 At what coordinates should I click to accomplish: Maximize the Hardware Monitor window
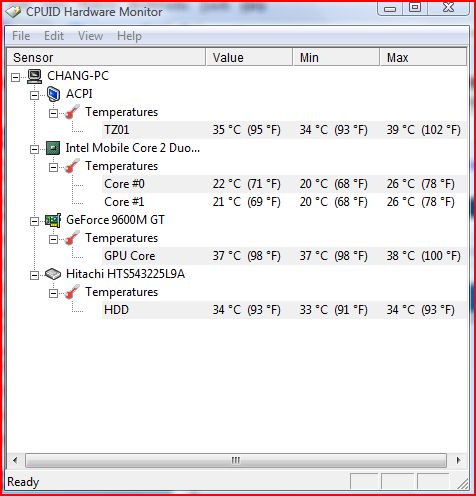click(415, 7)
